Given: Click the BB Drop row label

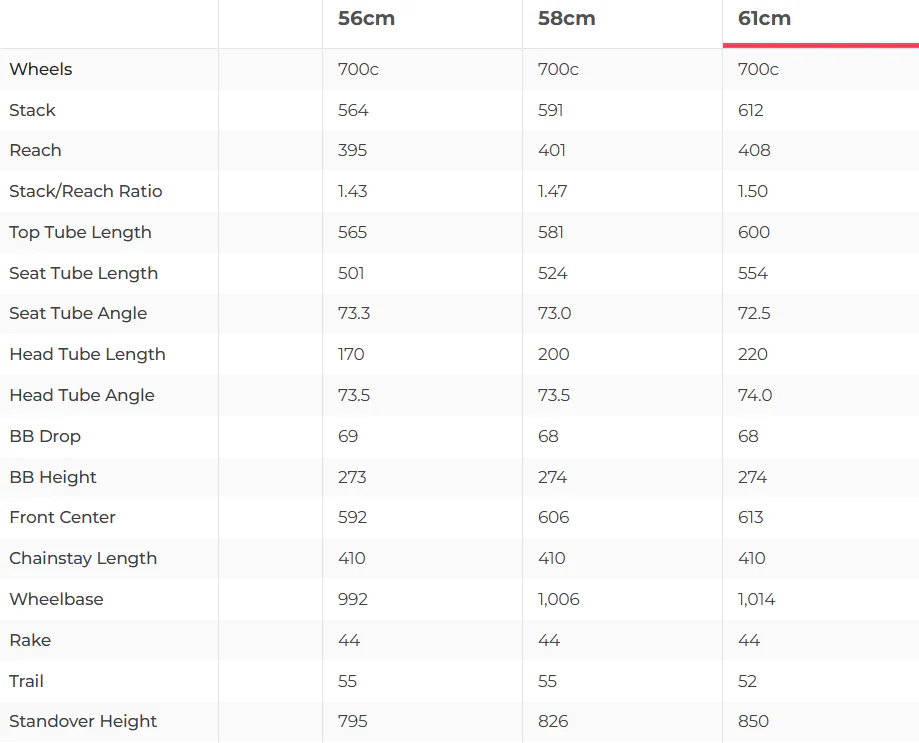Looking at the screenshot, I should pyautogui.click(x=45, y=436).
